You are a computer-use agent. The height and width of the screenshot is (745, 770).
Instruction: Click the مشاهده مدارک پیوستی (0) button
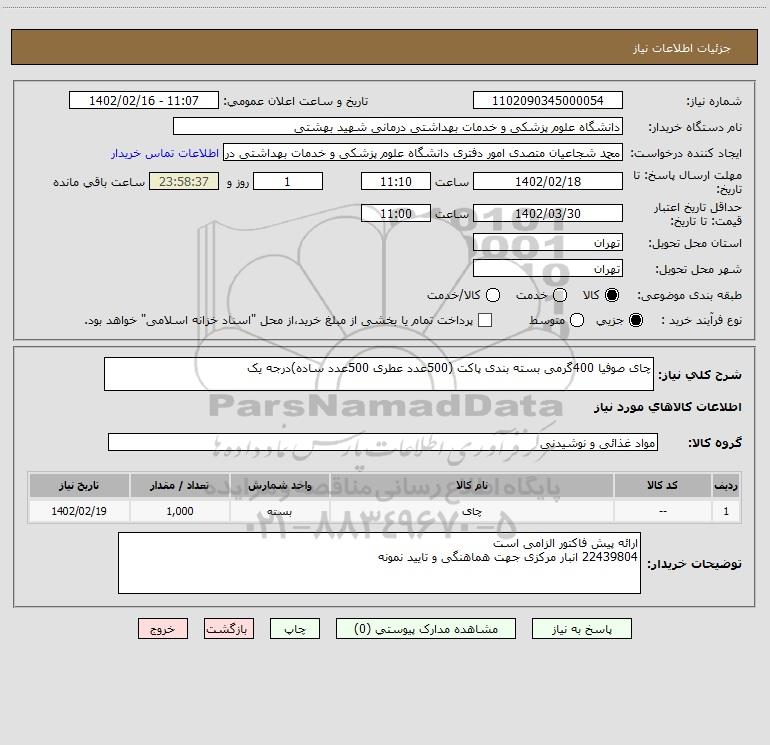coord(426,629)
